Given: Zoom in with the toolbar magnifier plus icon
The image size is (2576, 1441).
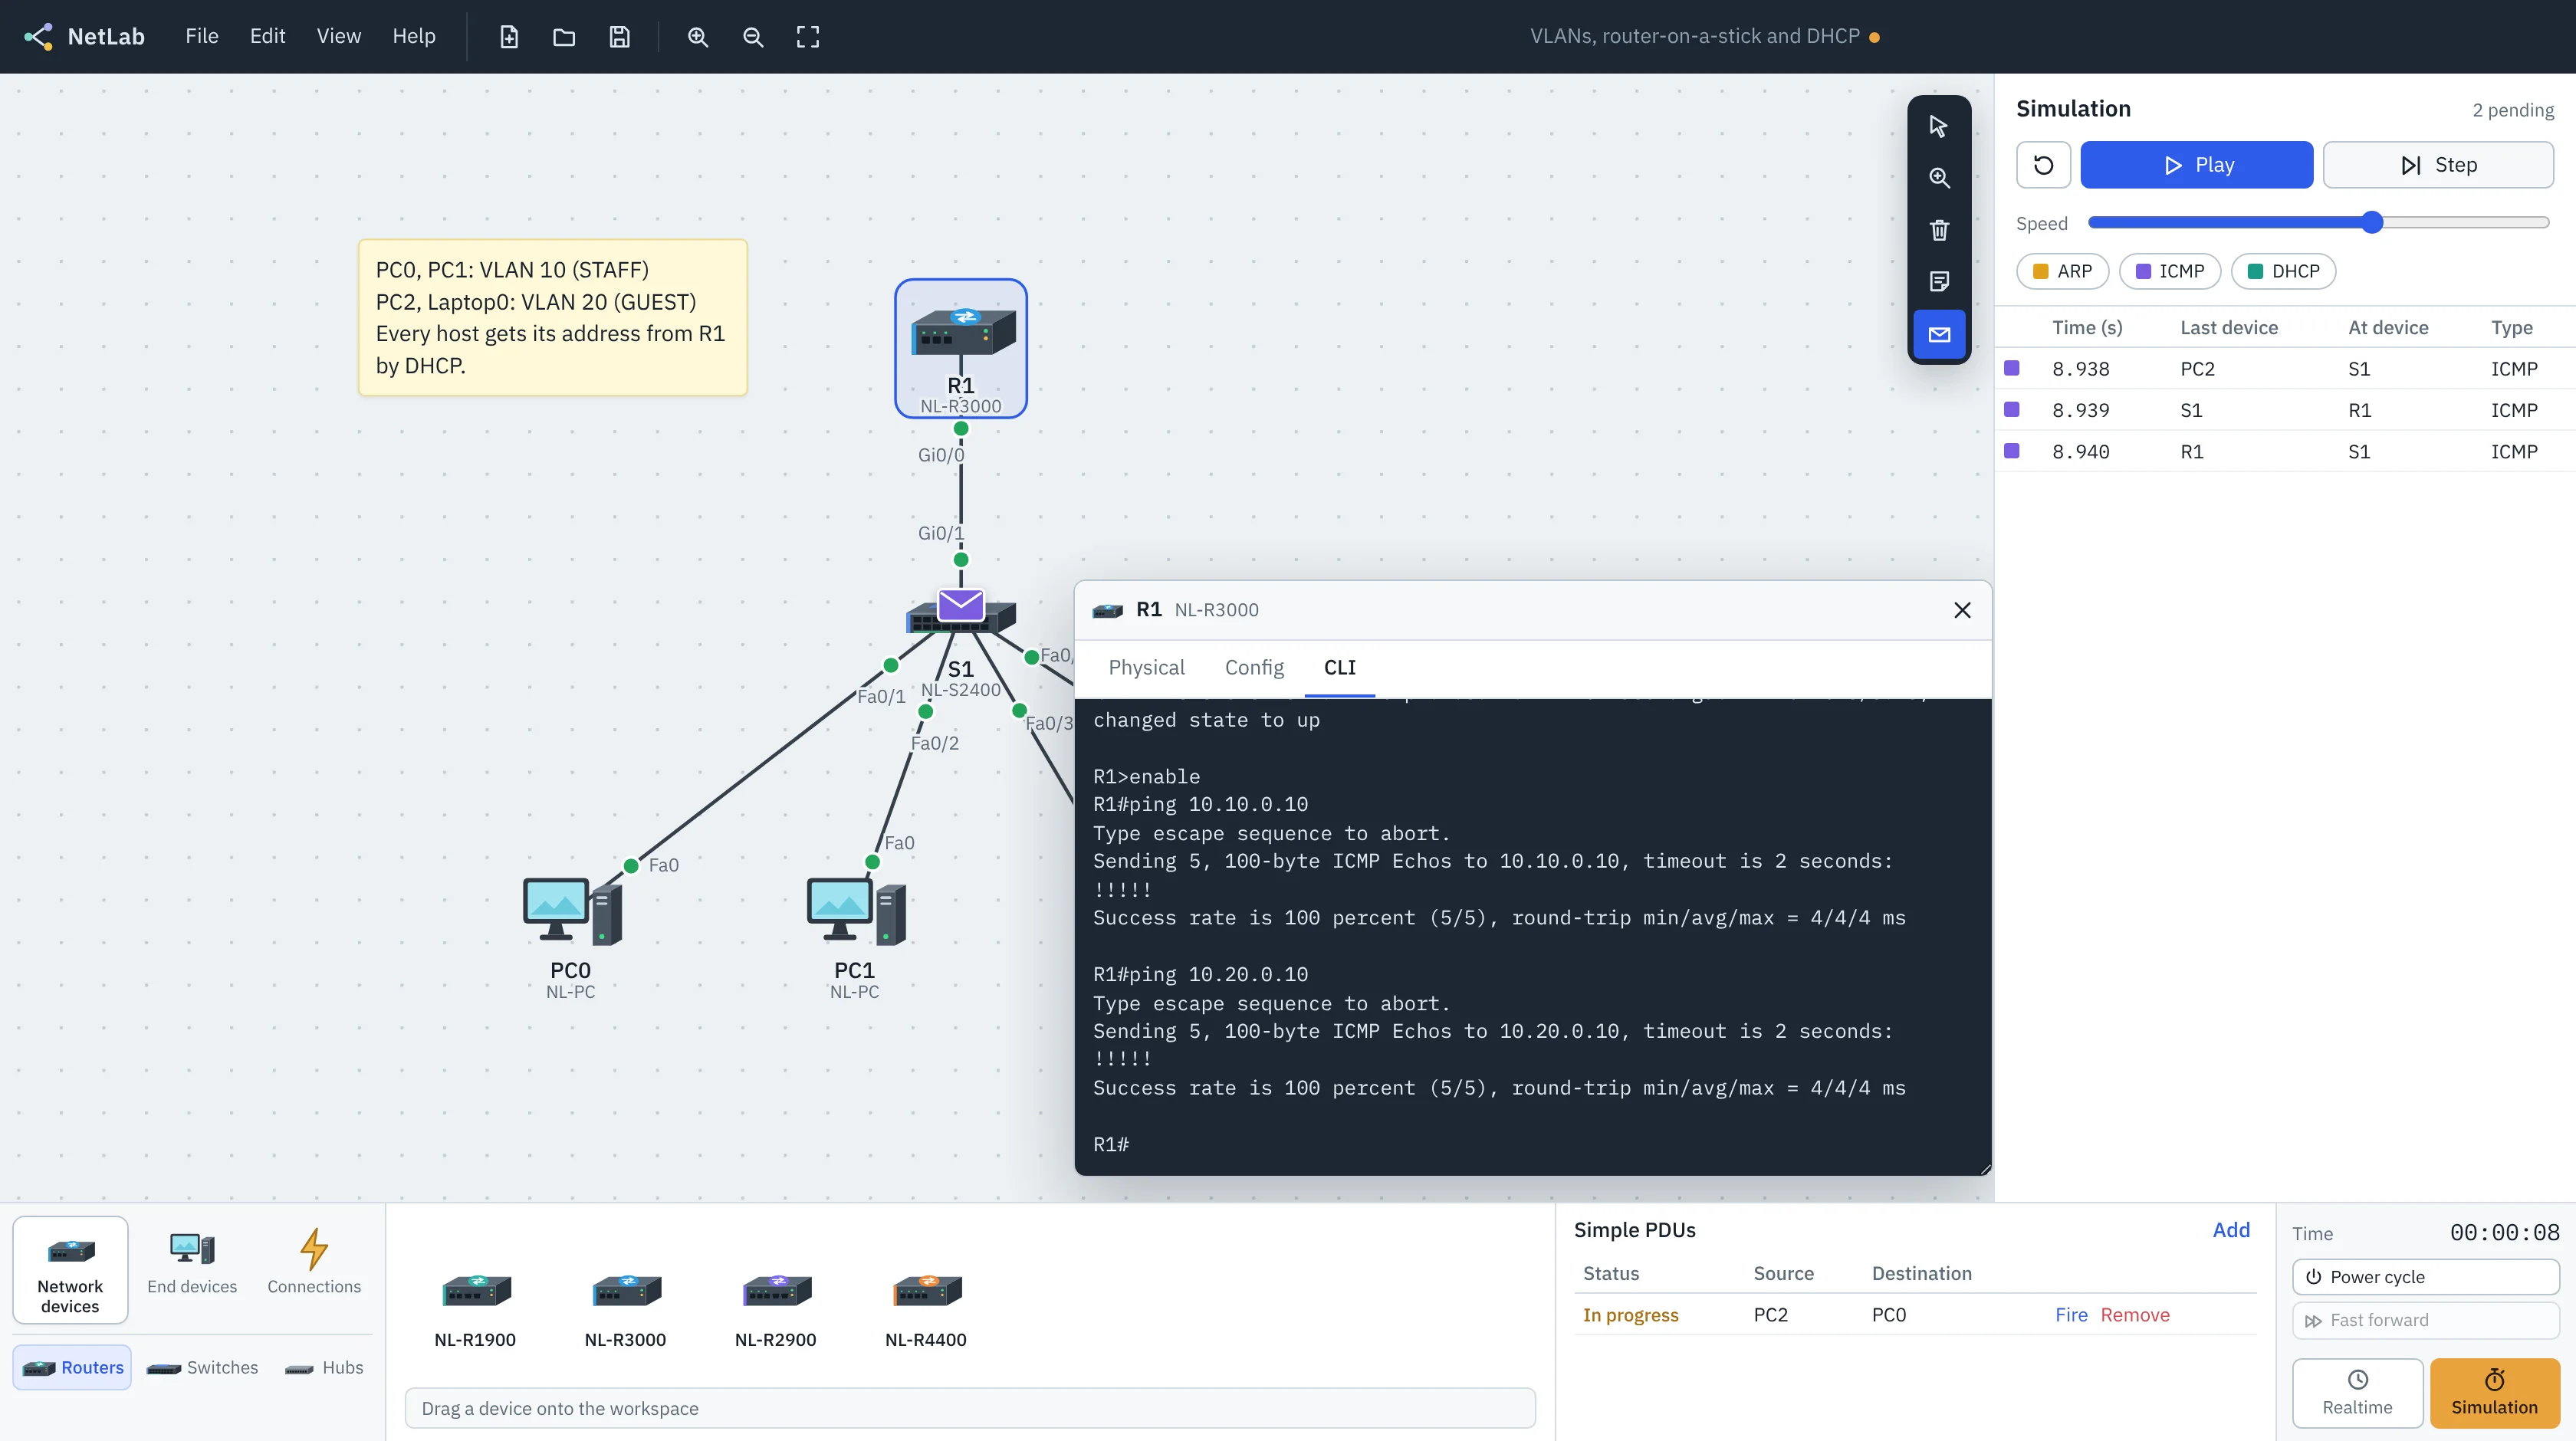Looking at the screenshot, I should pyautogui.click(x=698, y=37).
